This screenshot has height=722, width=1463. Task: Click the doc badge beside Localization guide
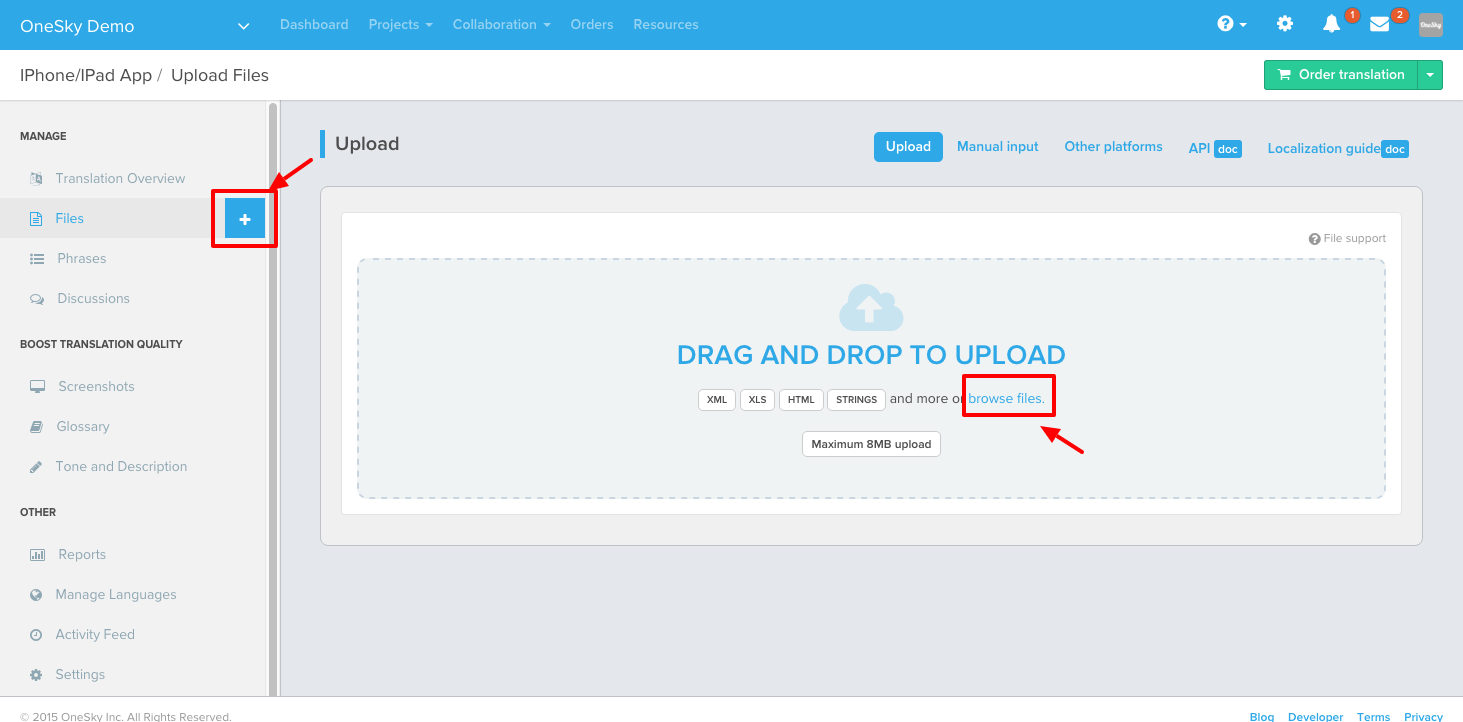click(x=1395, y=149)
